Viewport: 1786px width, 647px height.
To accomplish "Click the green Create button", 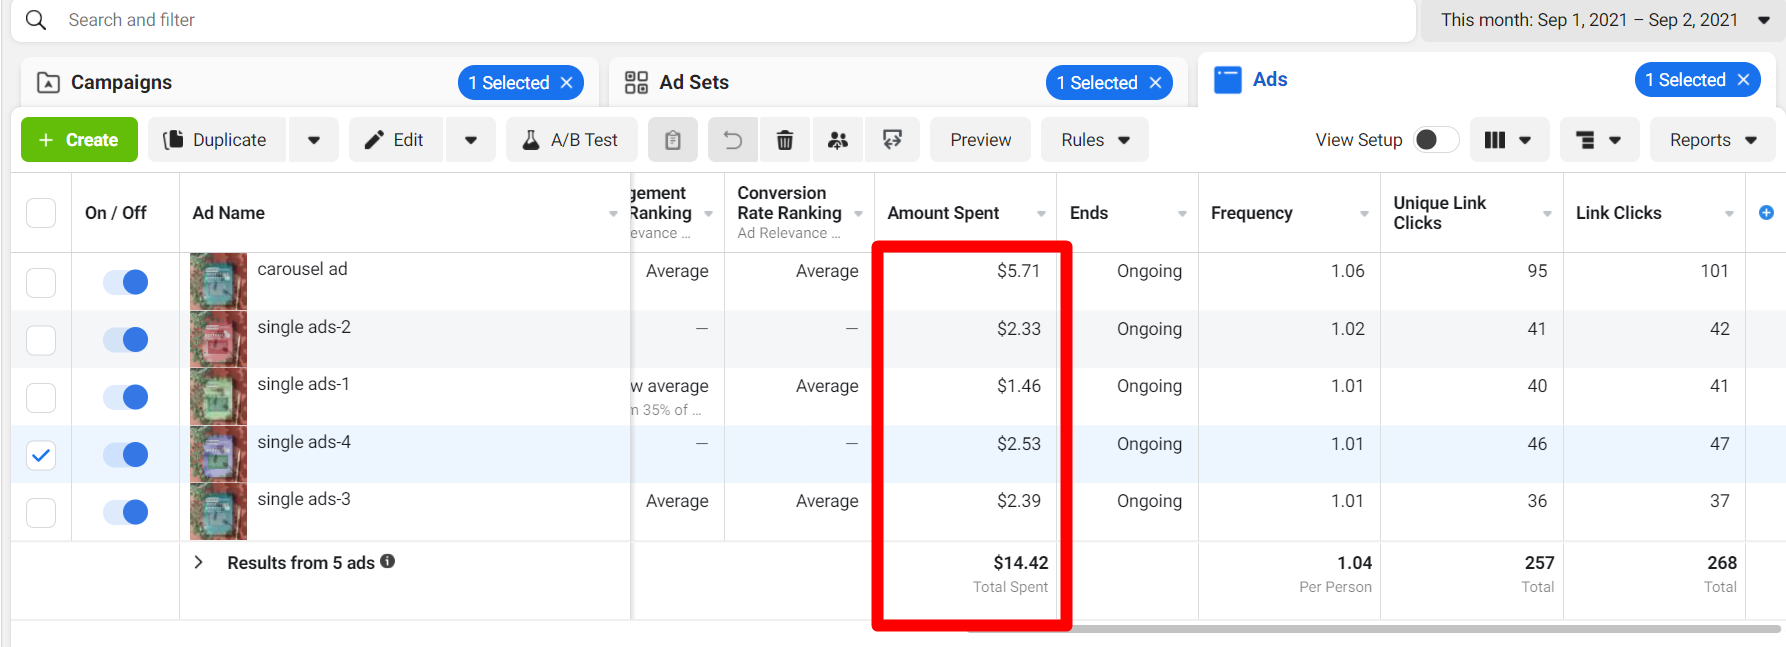I will tap(78, 140).
